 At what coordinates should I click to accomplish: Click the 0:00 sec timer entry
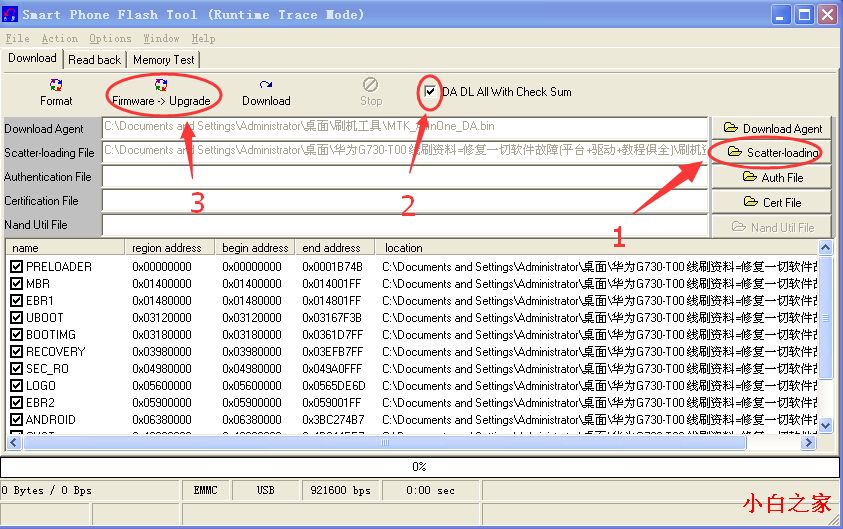coord(430,490)
